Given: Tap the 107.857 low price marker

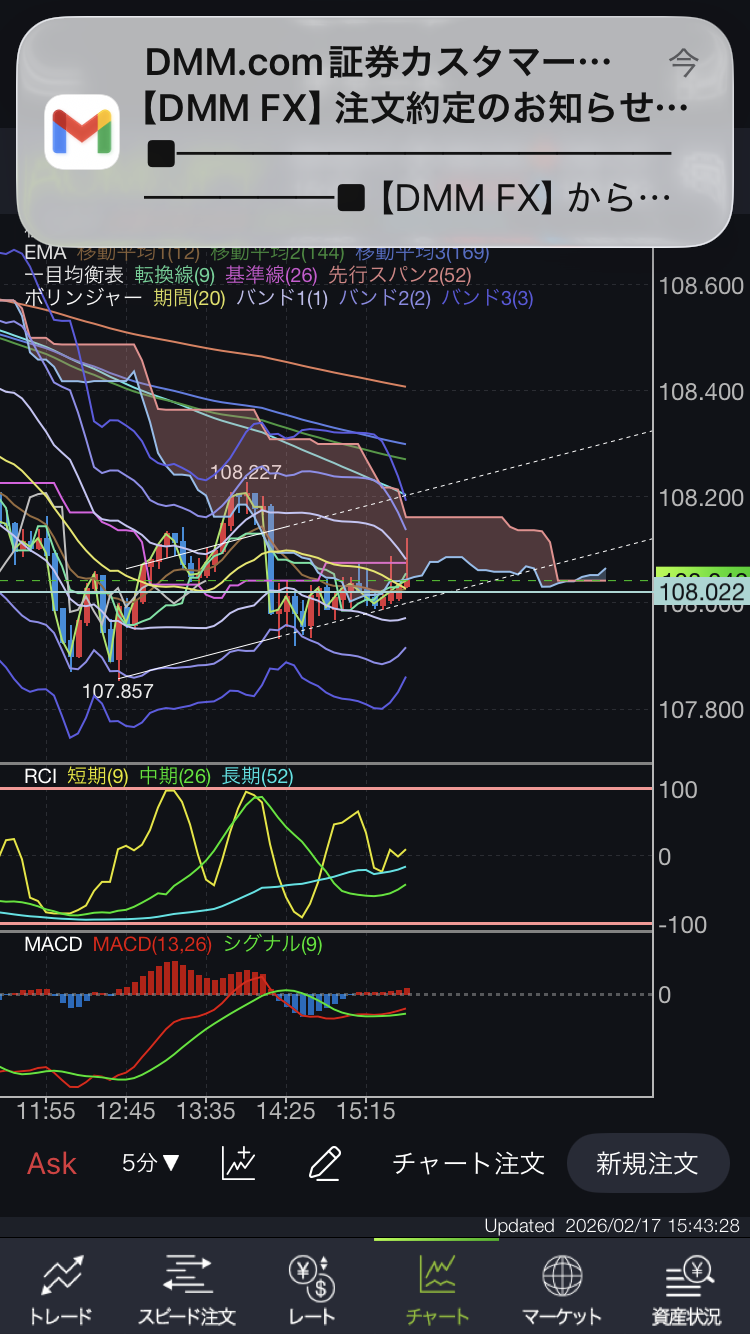Looking at the screenshot, I should (x=118, y=691).
